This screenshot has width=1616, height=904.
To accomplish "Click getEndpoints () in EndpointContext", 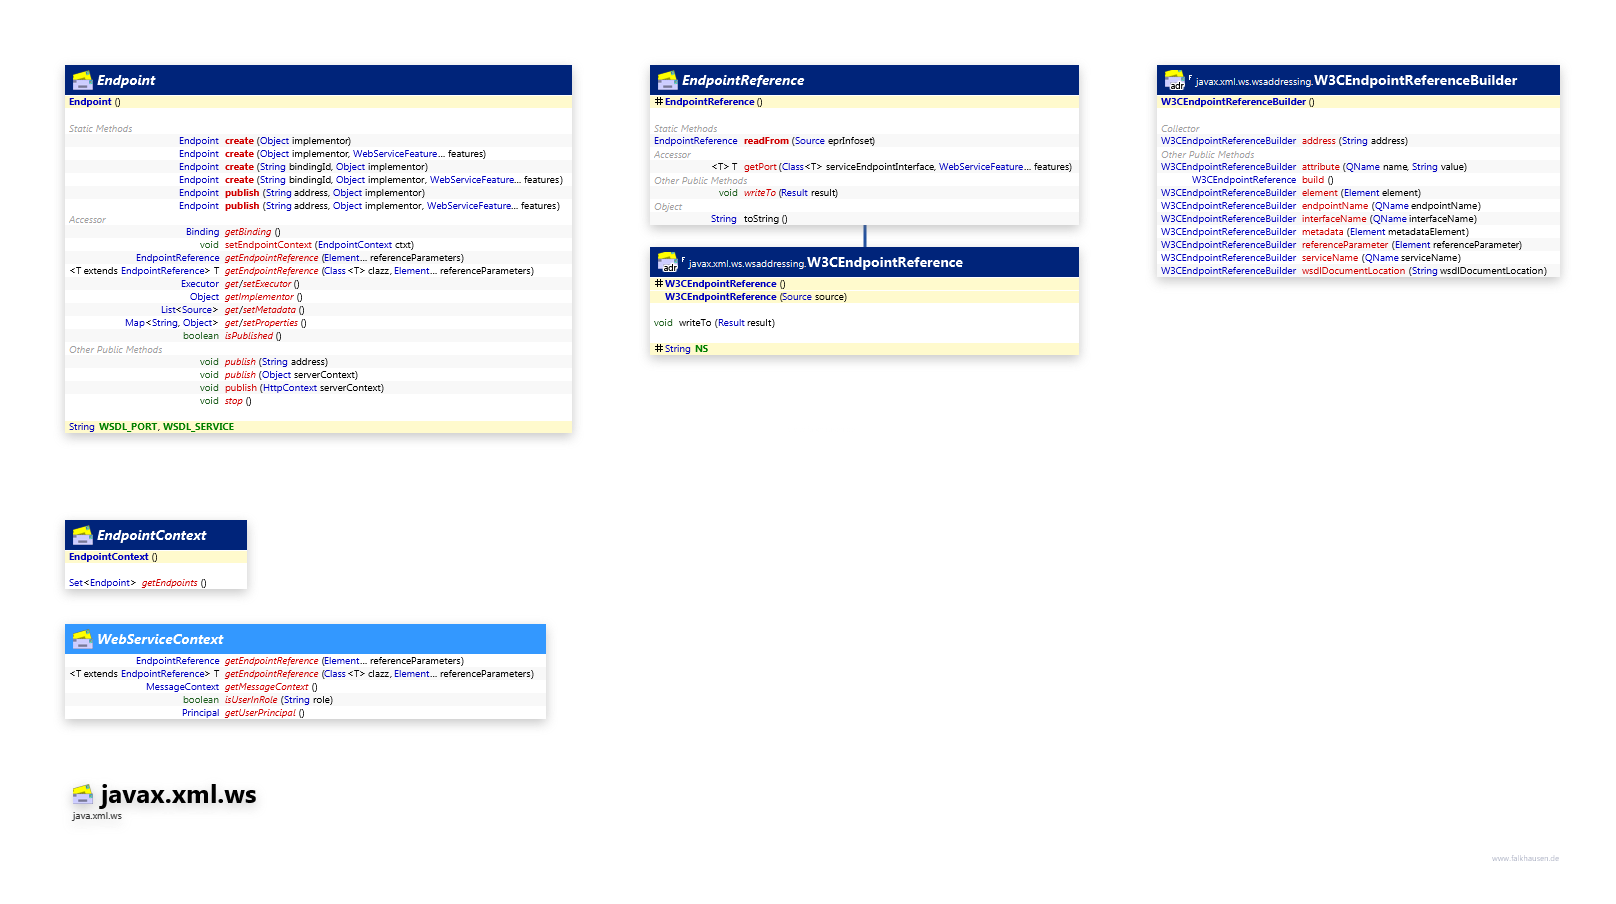I will point(174,583).
